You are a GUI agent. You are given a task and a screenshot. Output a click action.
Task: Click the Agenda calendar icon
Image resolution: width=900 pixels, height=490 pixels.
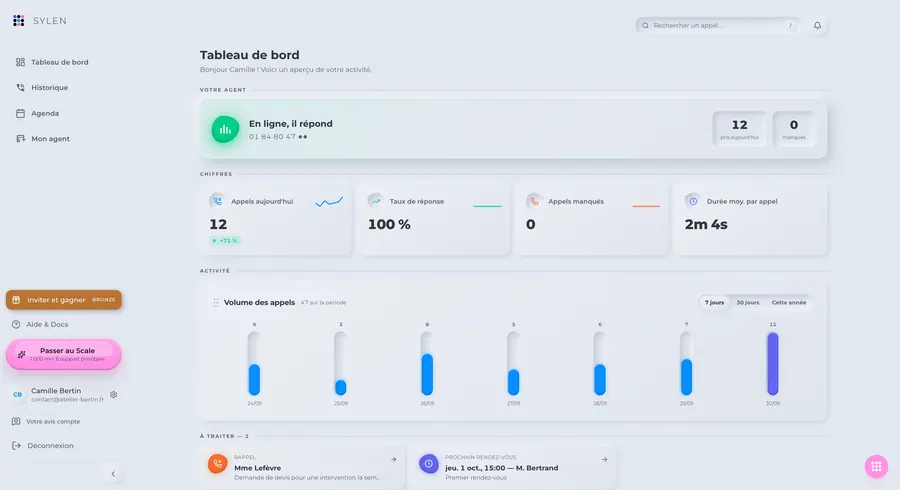click(x=21, y=114)
